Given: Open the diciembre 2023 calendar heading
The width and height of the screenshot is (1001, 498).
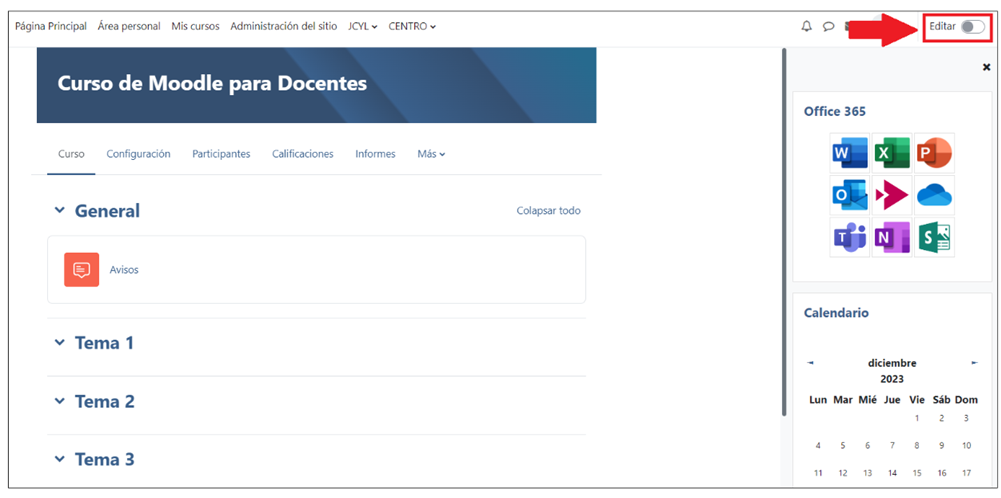Looking at the screenshot, I should point(892,371).
